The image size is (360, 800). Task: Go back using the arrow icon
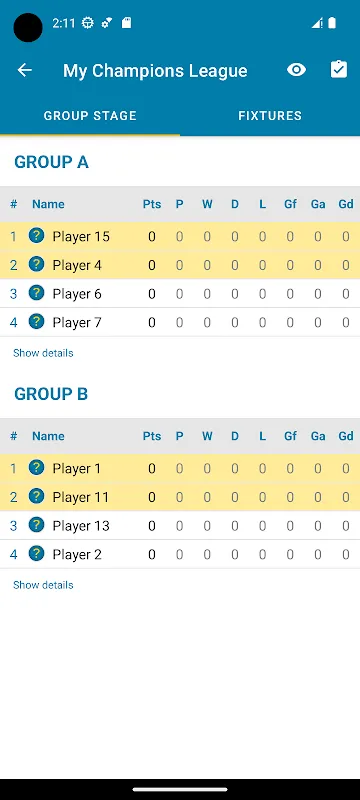[x=24, y=70]
